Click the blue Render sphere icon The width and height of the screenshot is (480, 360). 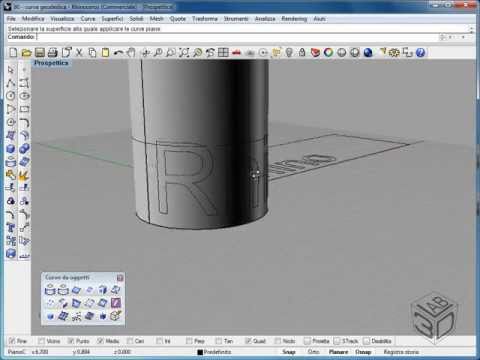368,53
